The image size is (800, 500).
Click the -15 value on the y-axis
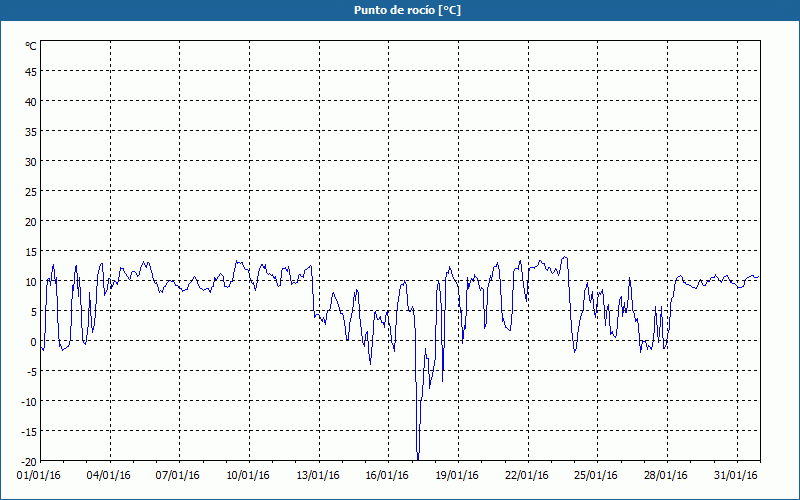30,432
